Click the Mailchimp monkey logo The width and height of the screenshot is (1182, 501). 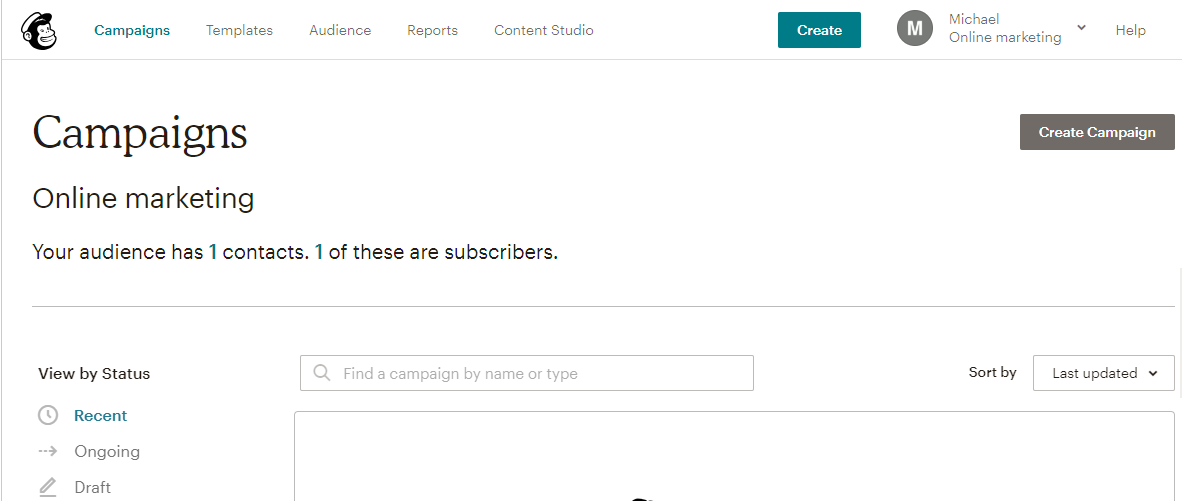pos(39,30)
